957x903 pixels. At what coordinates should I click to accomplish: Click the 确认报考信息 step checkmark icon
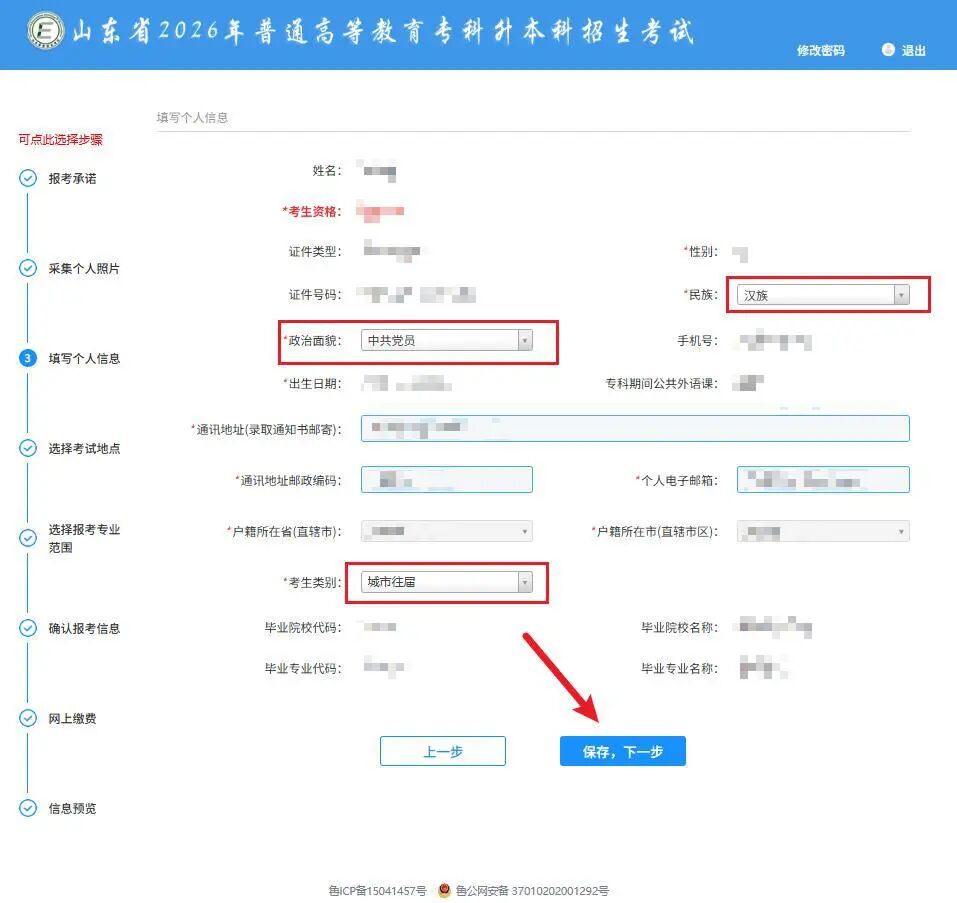(28, 628)
